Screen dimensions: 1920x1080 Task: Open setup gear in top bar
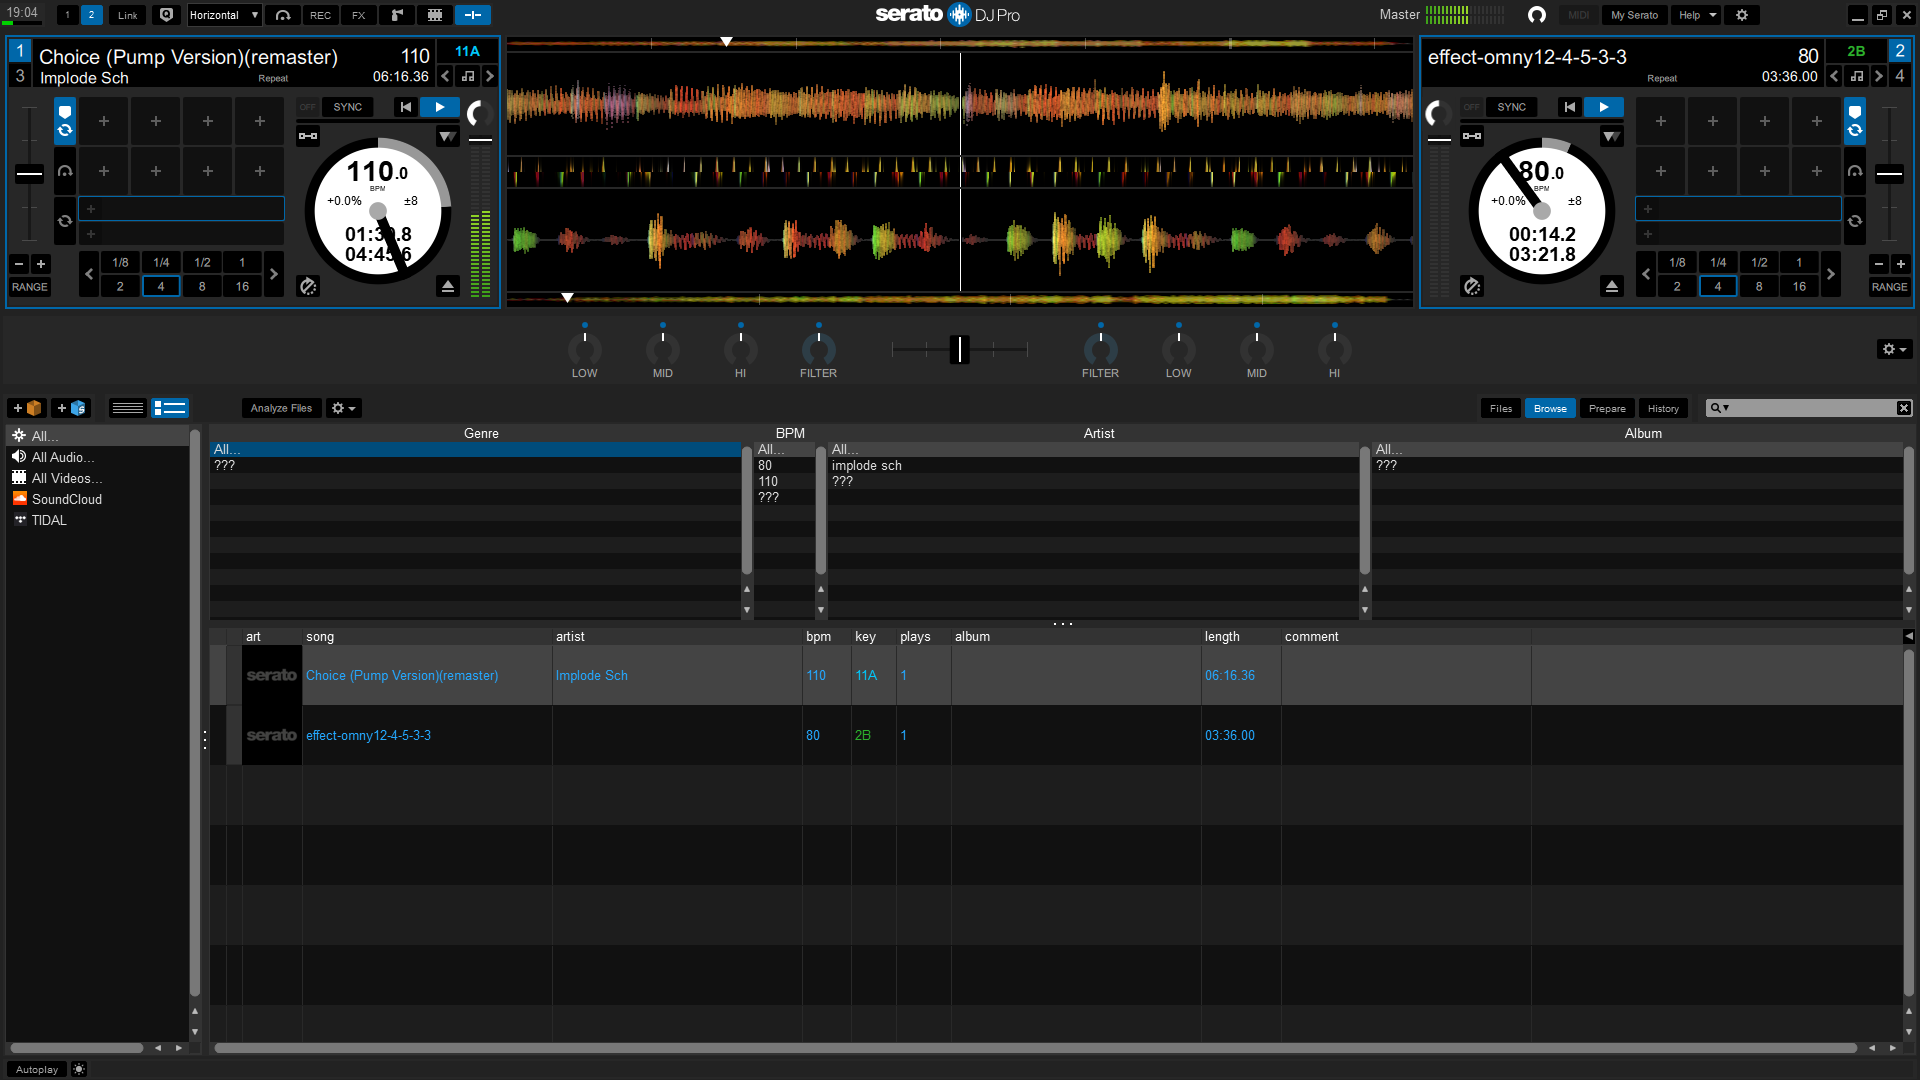coord(1742,15)
